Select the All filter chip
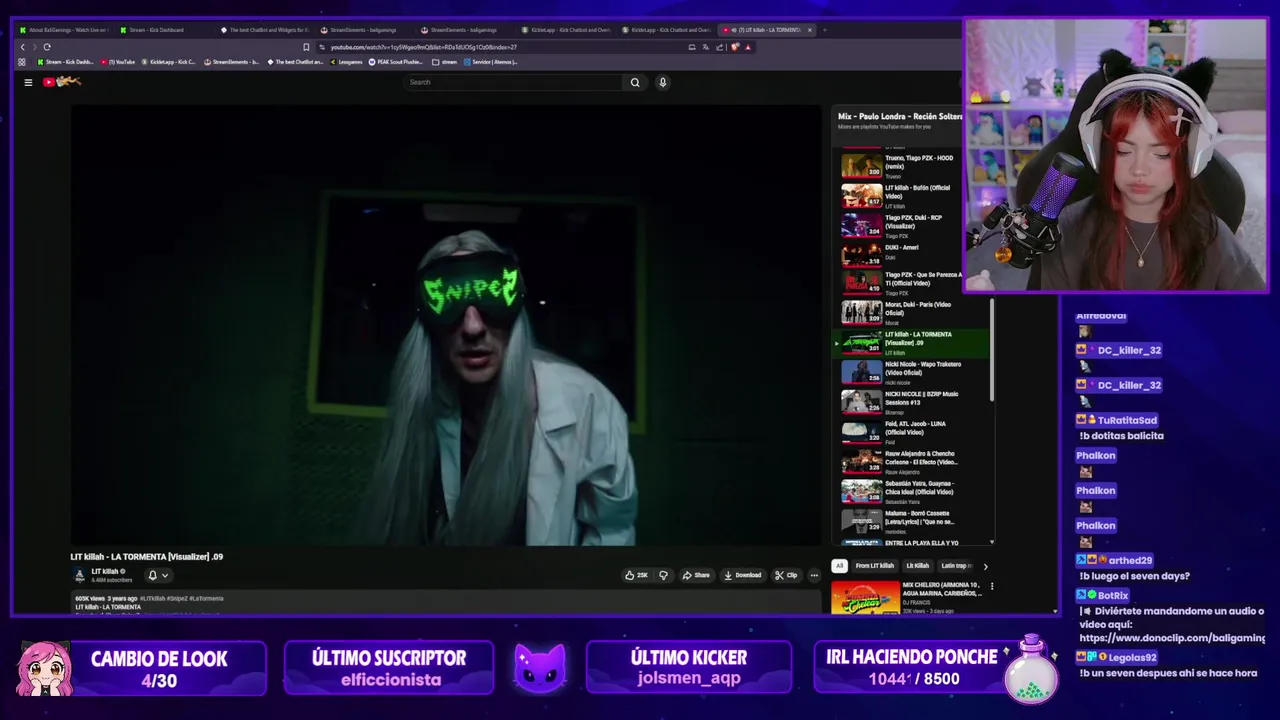Screen dimensions: 1280x720 840,566
